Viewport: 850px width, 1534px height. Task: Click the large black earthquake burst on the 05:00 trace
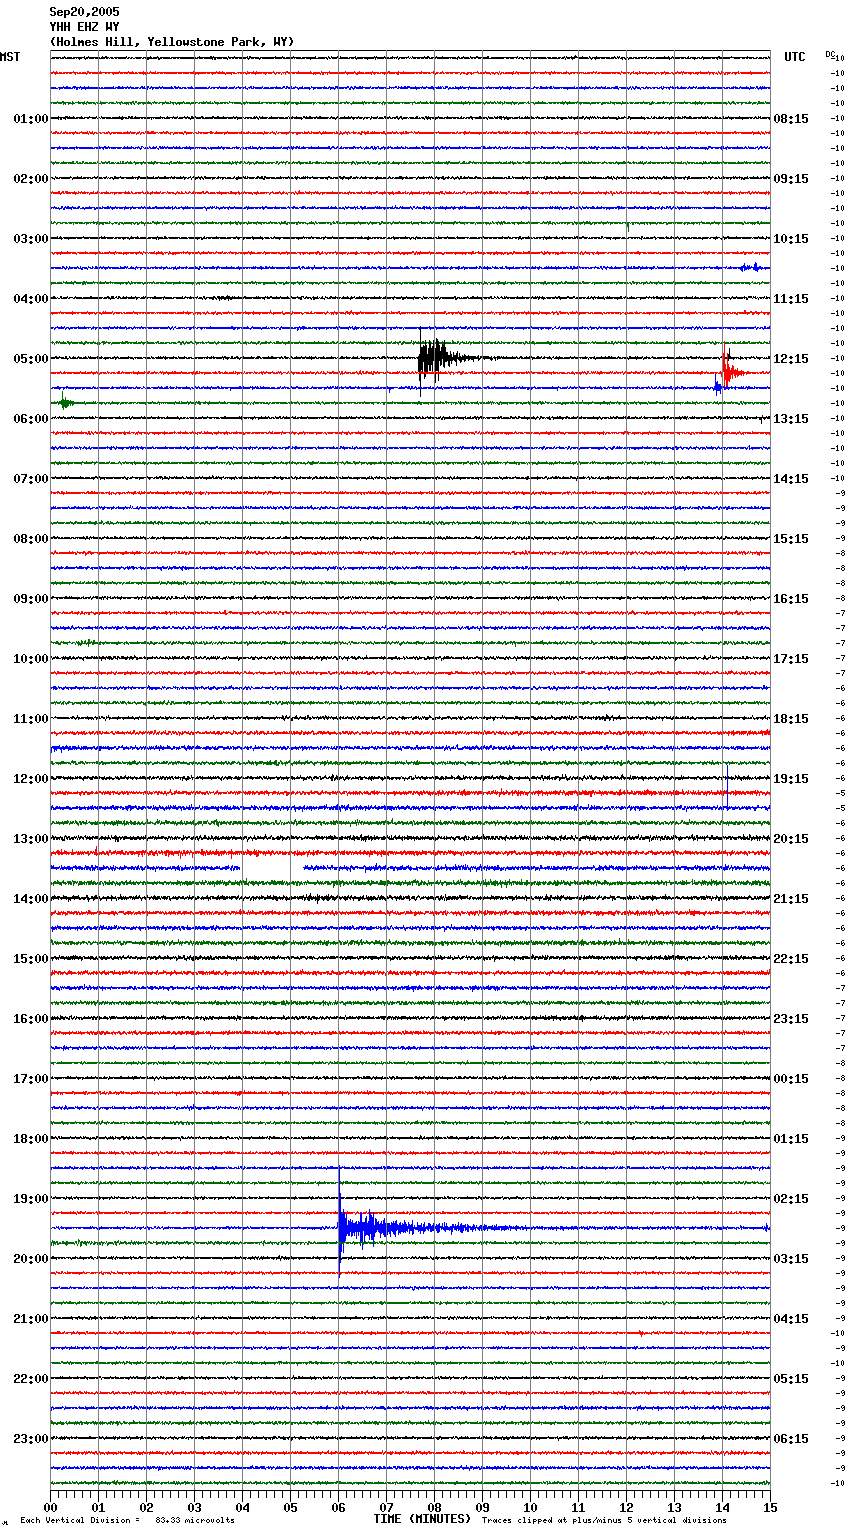[438, 358]
